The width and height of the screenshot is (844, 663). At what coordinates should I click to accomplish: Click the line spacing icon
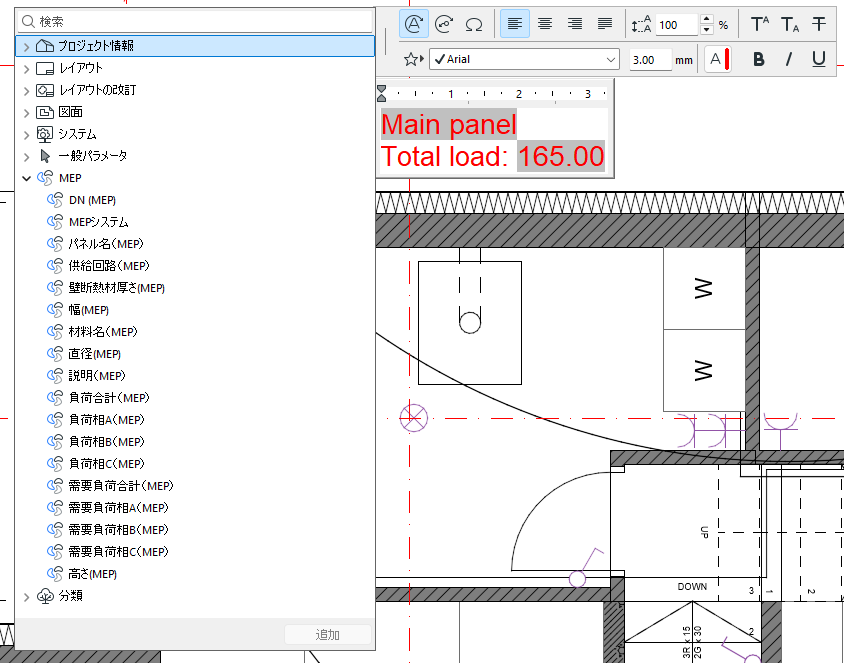click(641, 25)
